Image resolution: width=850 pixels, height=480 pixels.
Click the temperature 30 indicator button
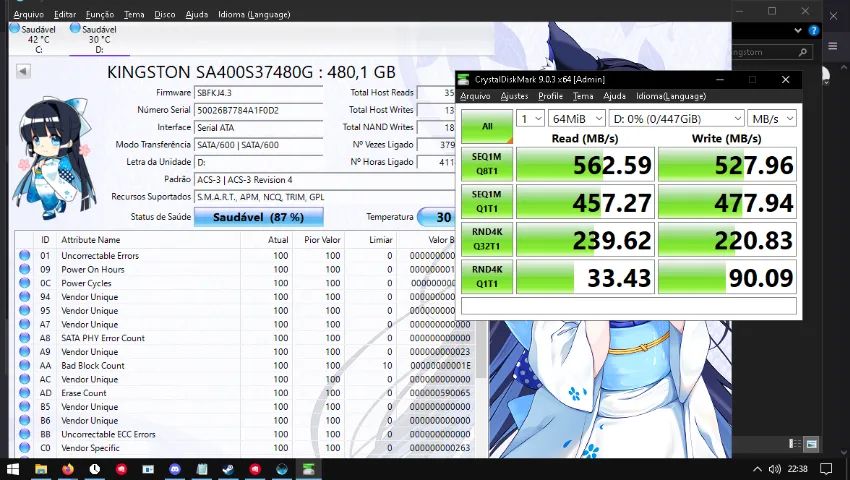(x=438, y=217)
